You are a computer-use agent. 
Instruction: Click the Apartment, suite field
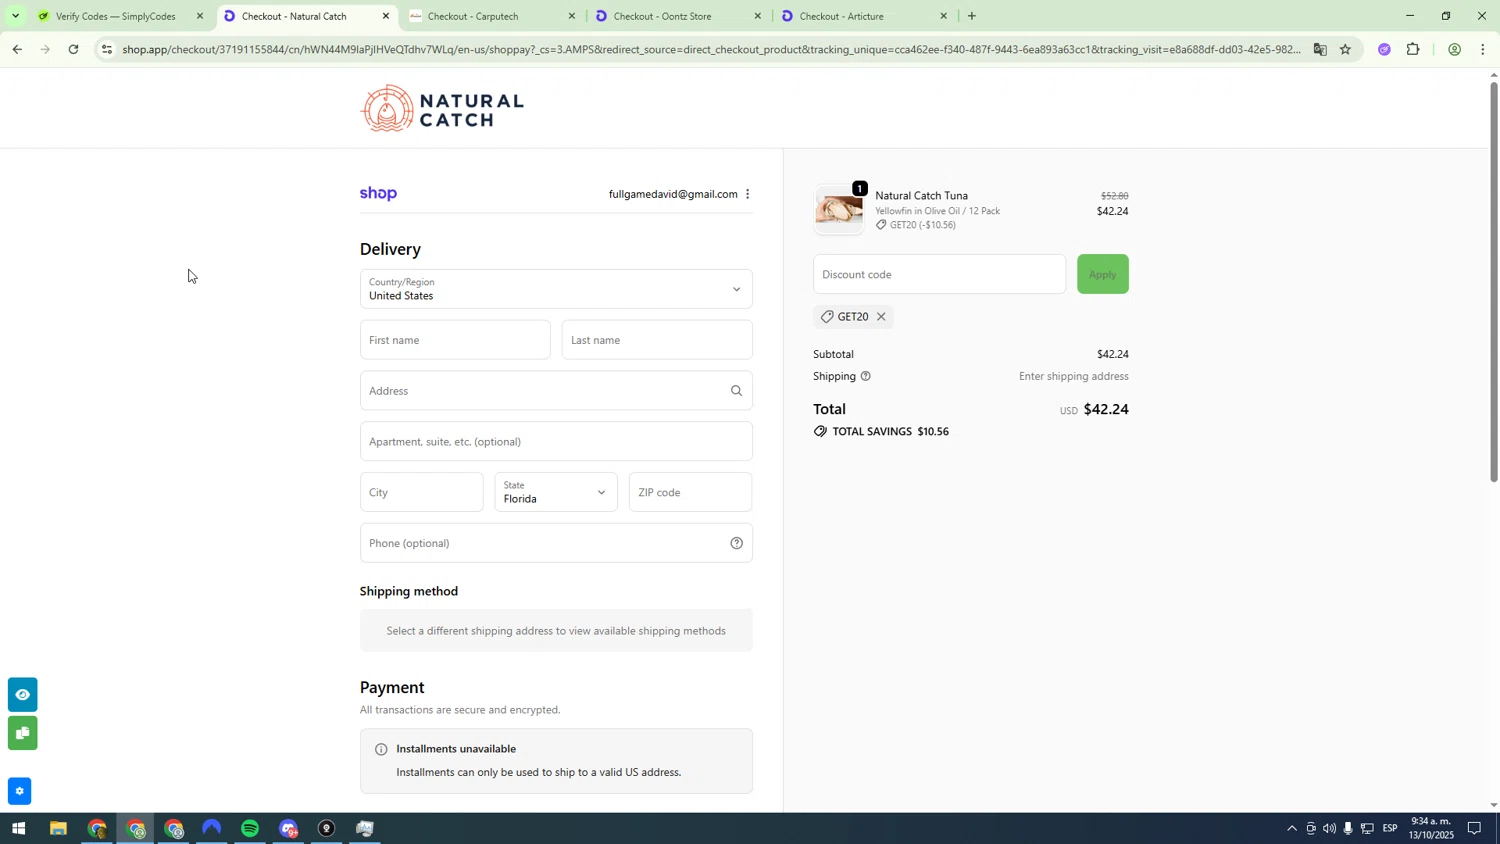point(556,441)
